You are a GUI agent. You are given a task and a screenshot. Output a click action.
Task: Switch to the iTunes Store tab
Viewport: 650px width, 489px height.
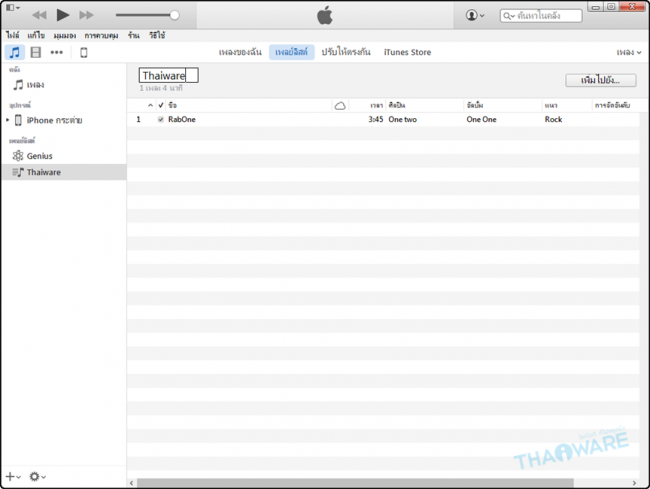407,52
